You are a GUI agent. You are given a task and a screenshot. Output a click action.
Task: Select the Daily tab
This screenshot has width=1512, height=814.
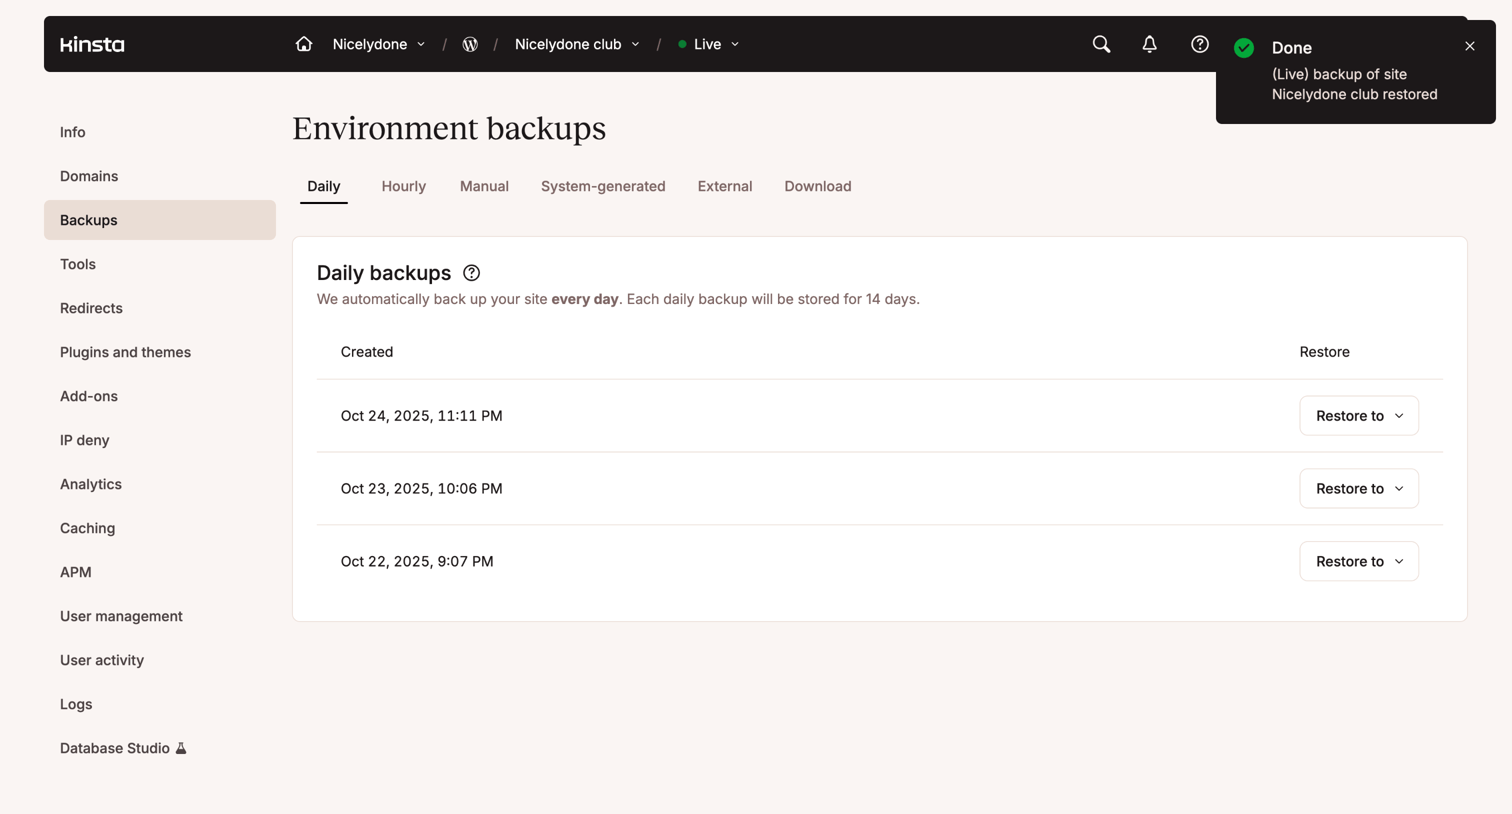coord(324,186)
